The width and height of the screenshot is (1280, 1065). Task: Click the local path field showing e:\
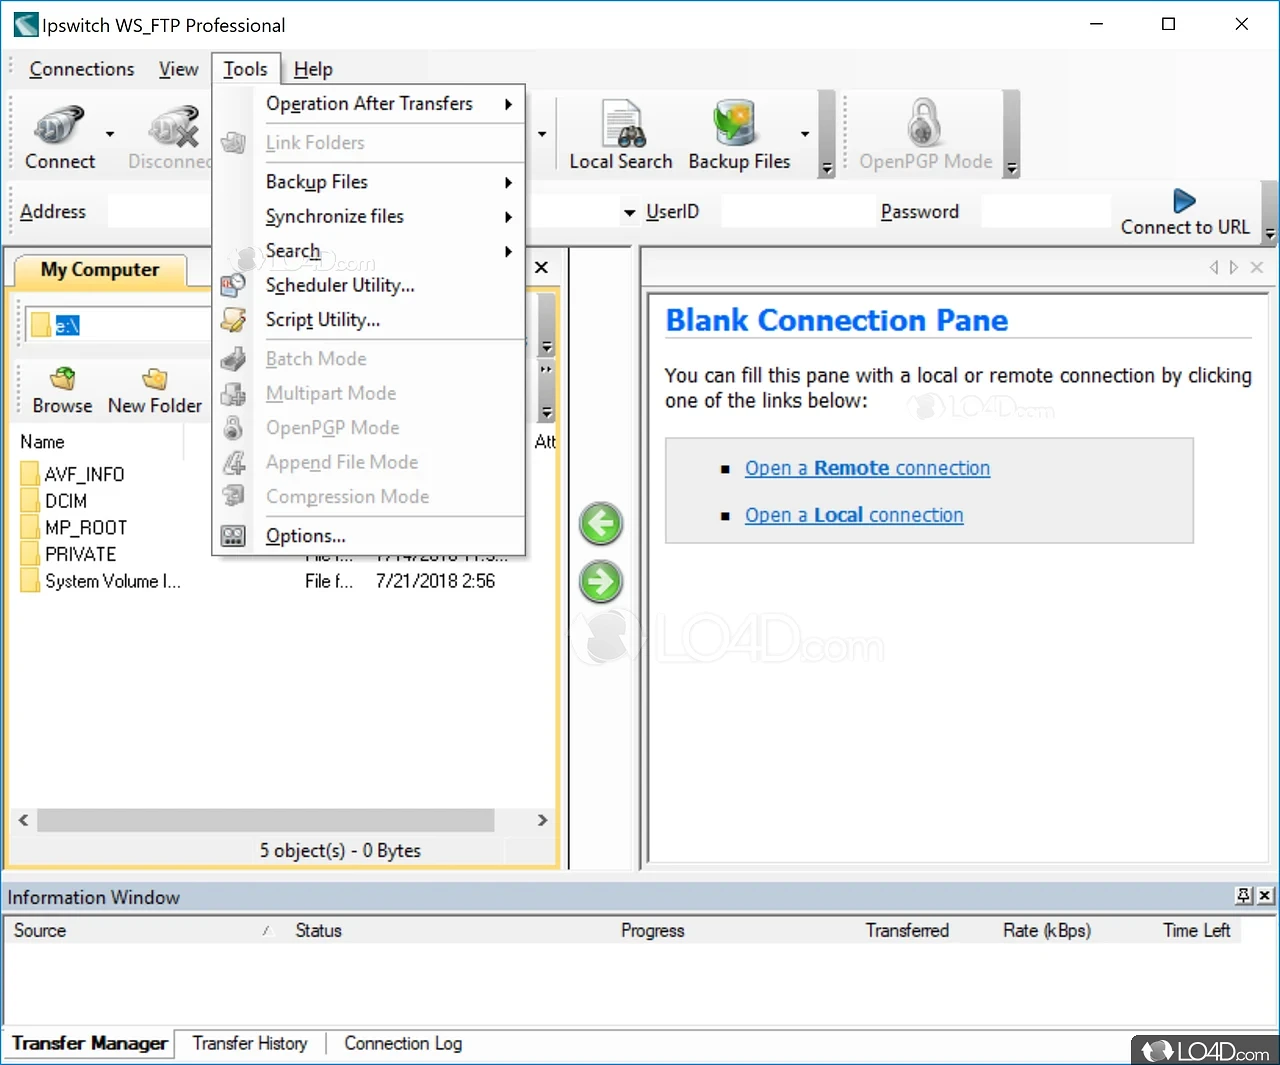coord(117,325)
